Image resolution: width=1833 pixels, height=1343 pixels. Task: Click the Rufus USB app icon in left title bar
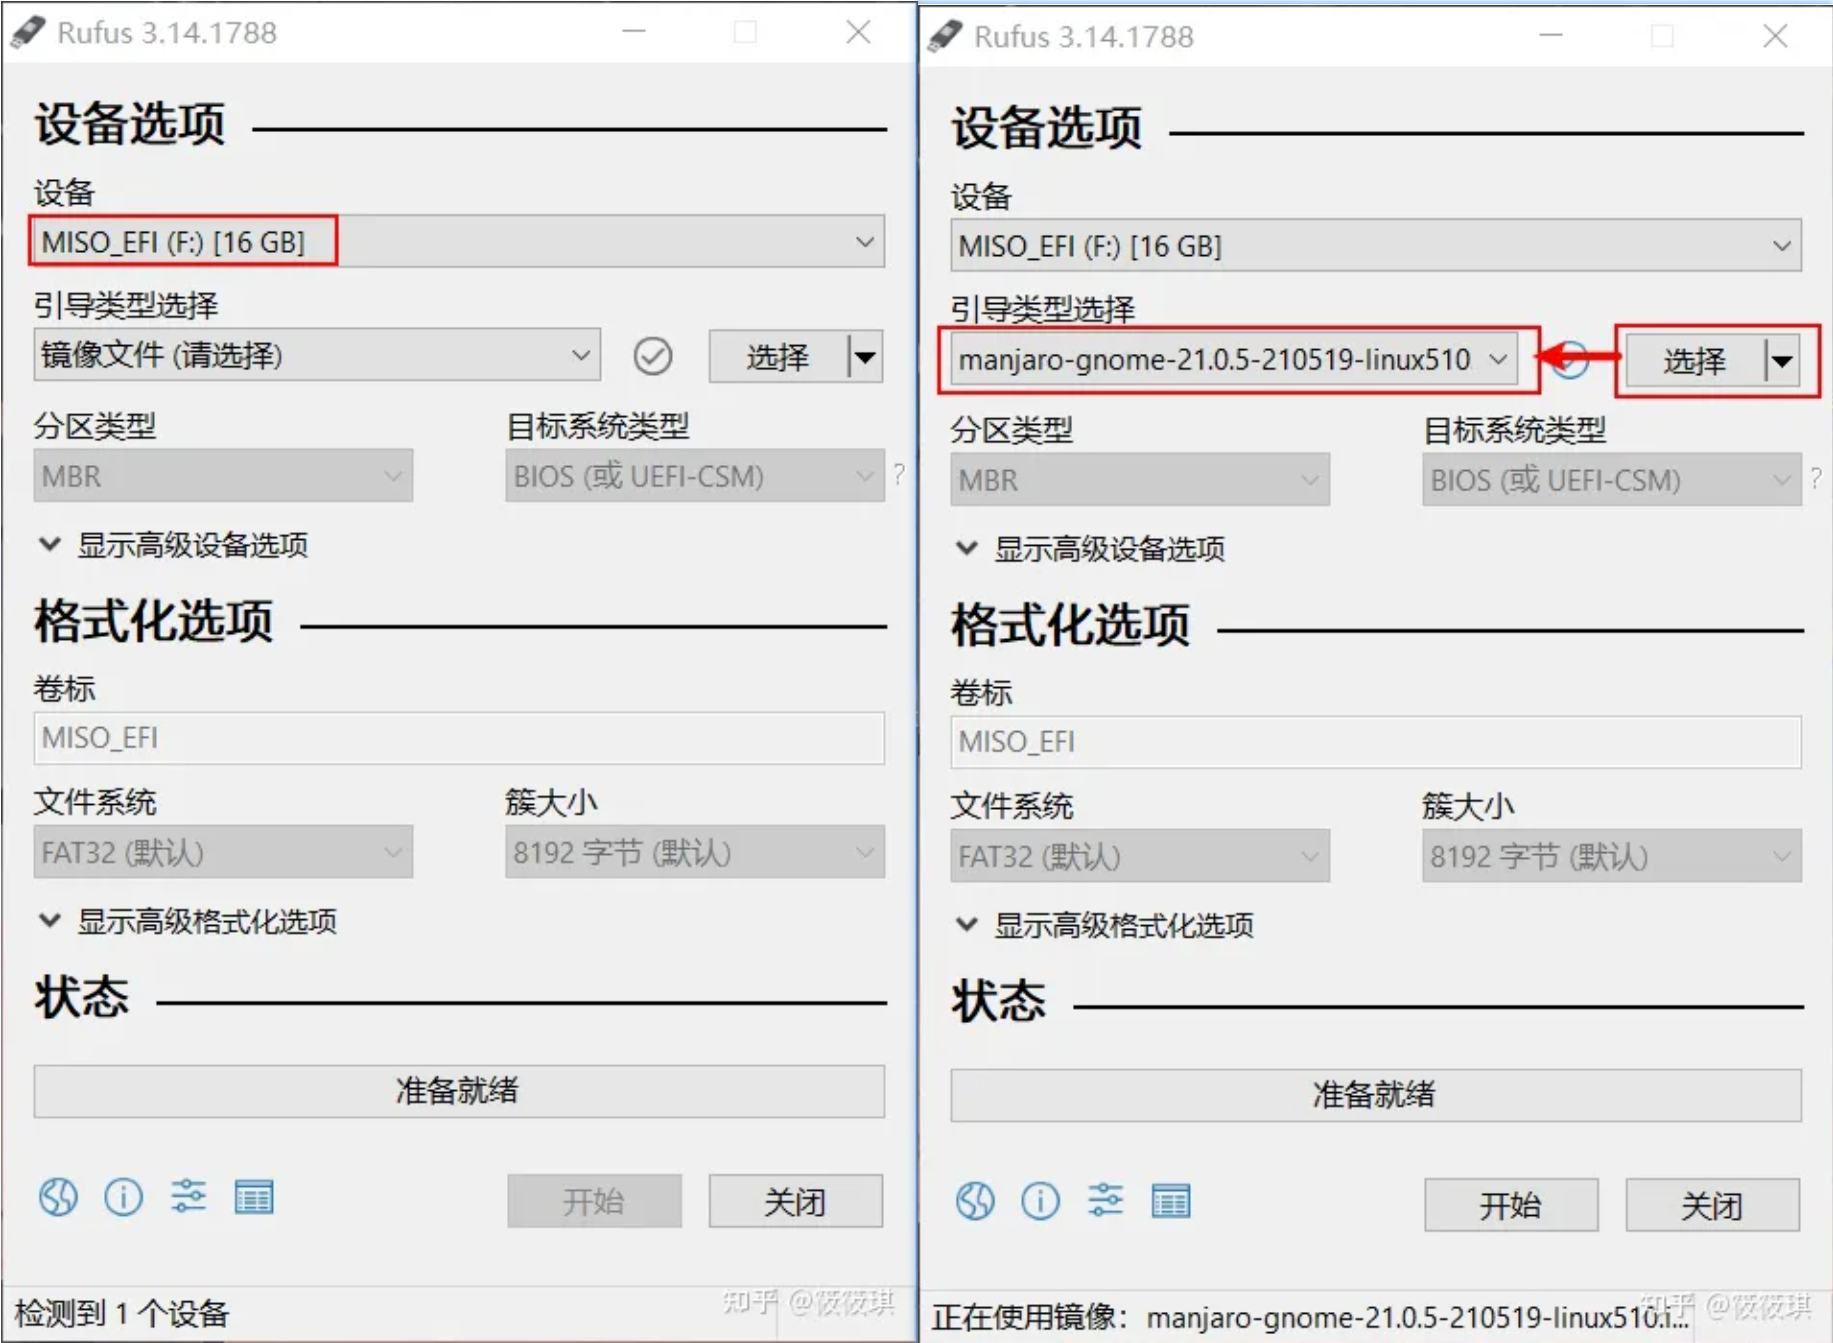tap(28, 32)
